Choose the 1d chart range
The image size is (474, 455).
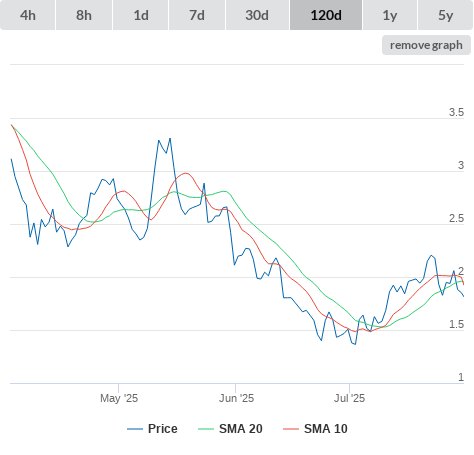(141, 15)
